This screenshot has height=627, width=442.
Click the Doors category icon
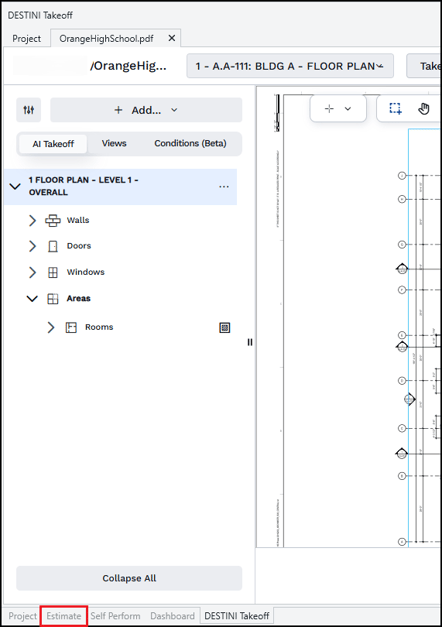point(53,246)
